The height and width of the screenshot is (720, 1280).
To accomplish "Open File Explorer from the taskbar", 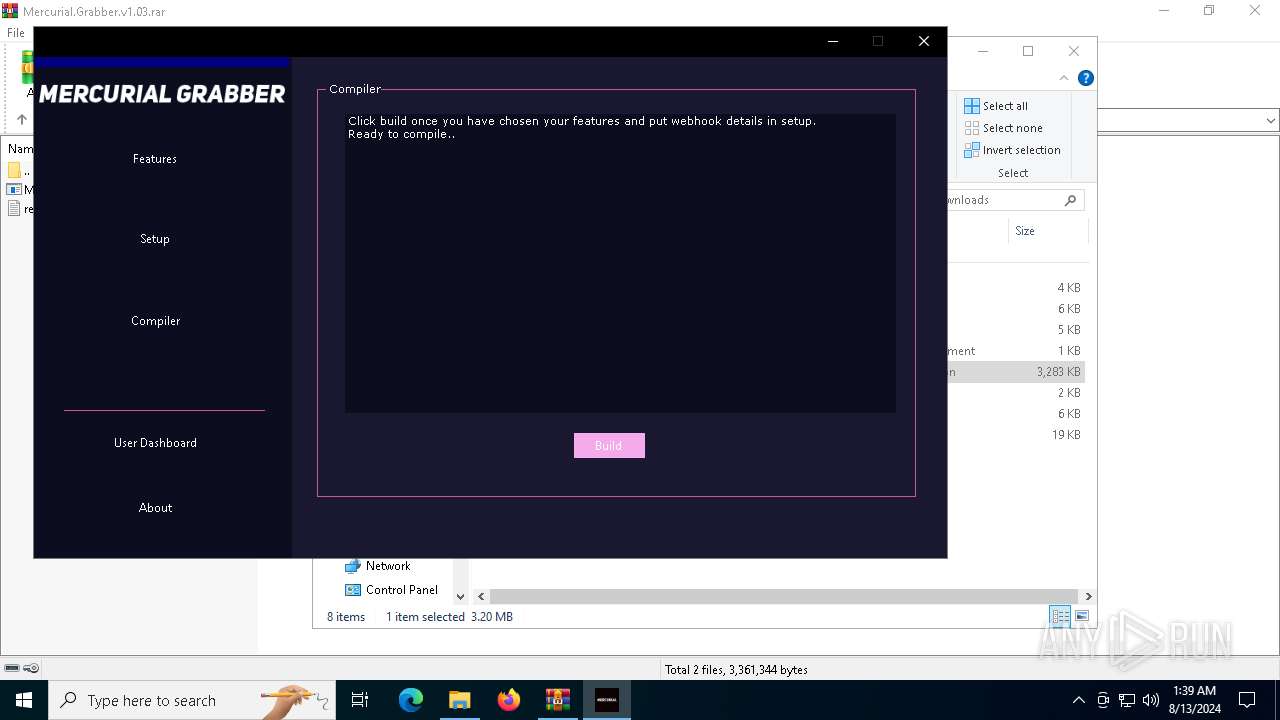I will point(460,700).
